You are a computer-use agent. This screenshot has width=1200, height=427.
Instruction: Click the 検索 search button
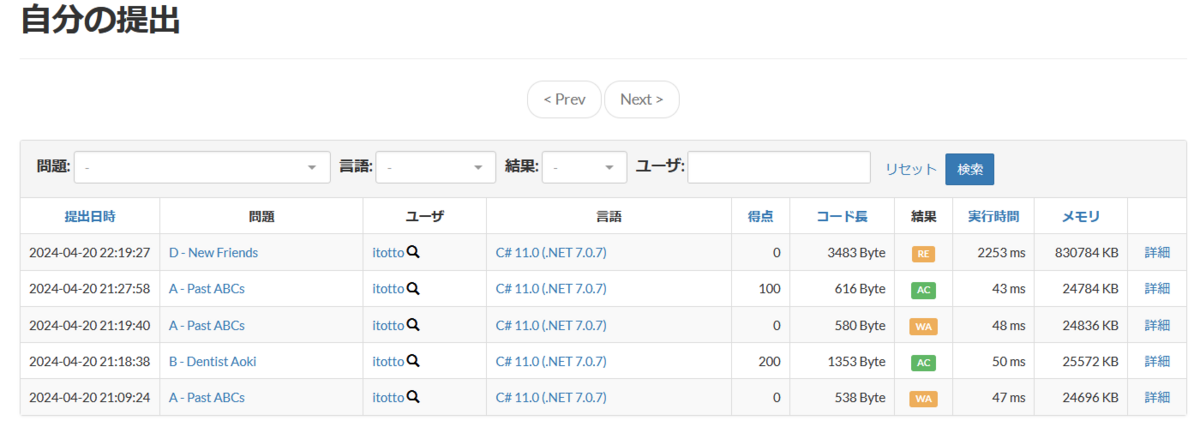pyautogui.click(x=970, y=169)
